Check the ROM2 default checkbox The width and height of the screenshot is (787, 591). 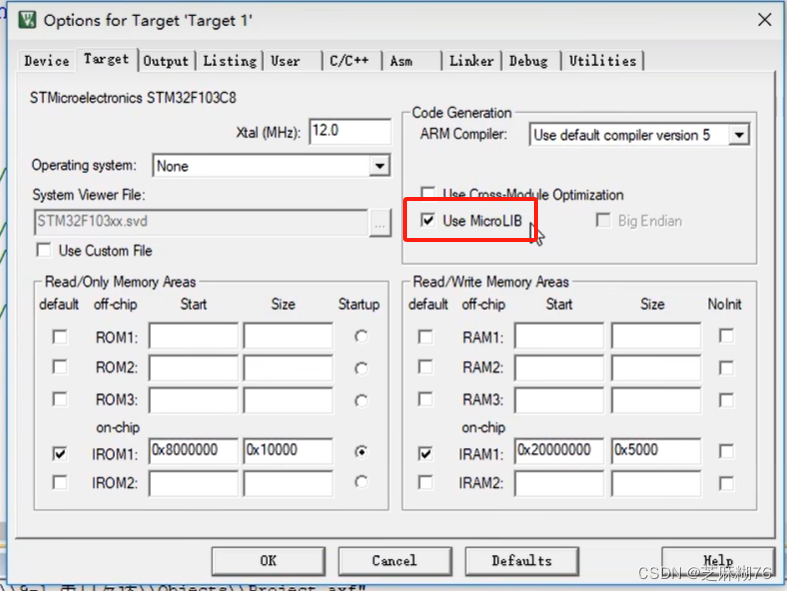(x=60, y=367)
